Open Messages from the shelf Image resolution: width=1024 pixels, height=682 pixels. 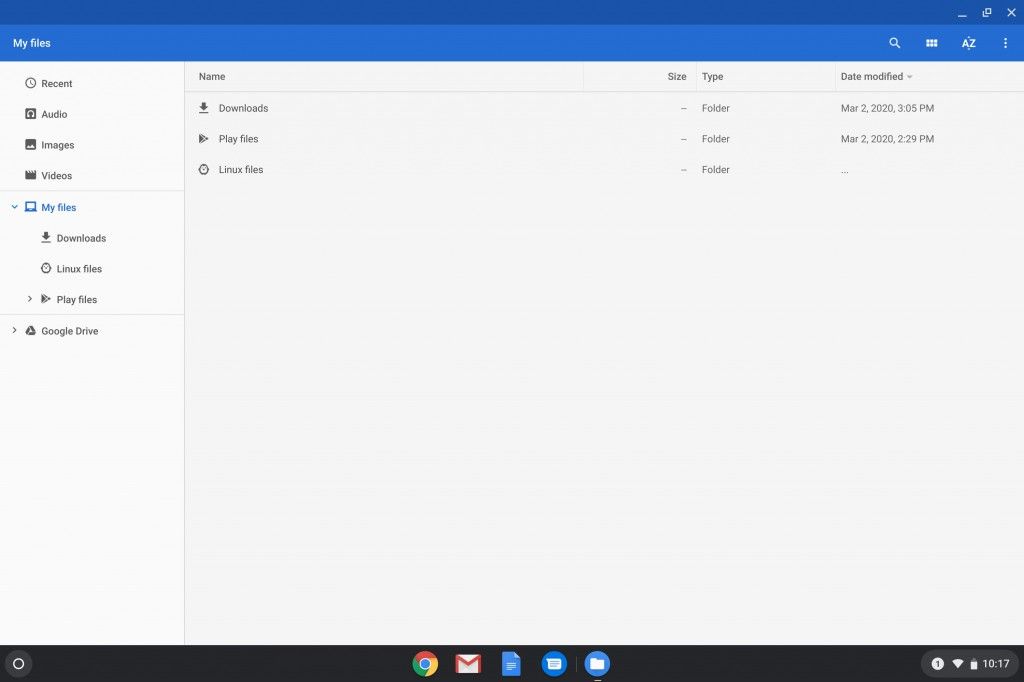[553, 663]
